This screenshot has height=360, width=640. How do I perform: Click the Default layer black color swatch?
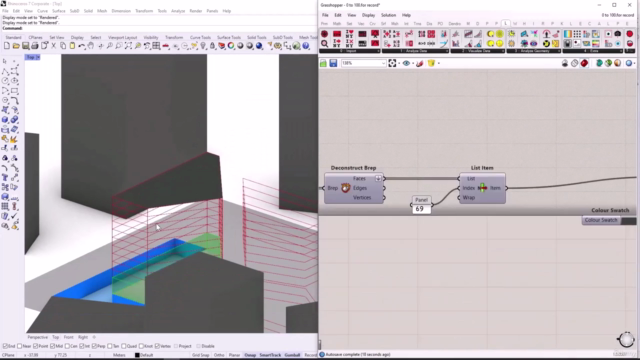tap(137, 355)
